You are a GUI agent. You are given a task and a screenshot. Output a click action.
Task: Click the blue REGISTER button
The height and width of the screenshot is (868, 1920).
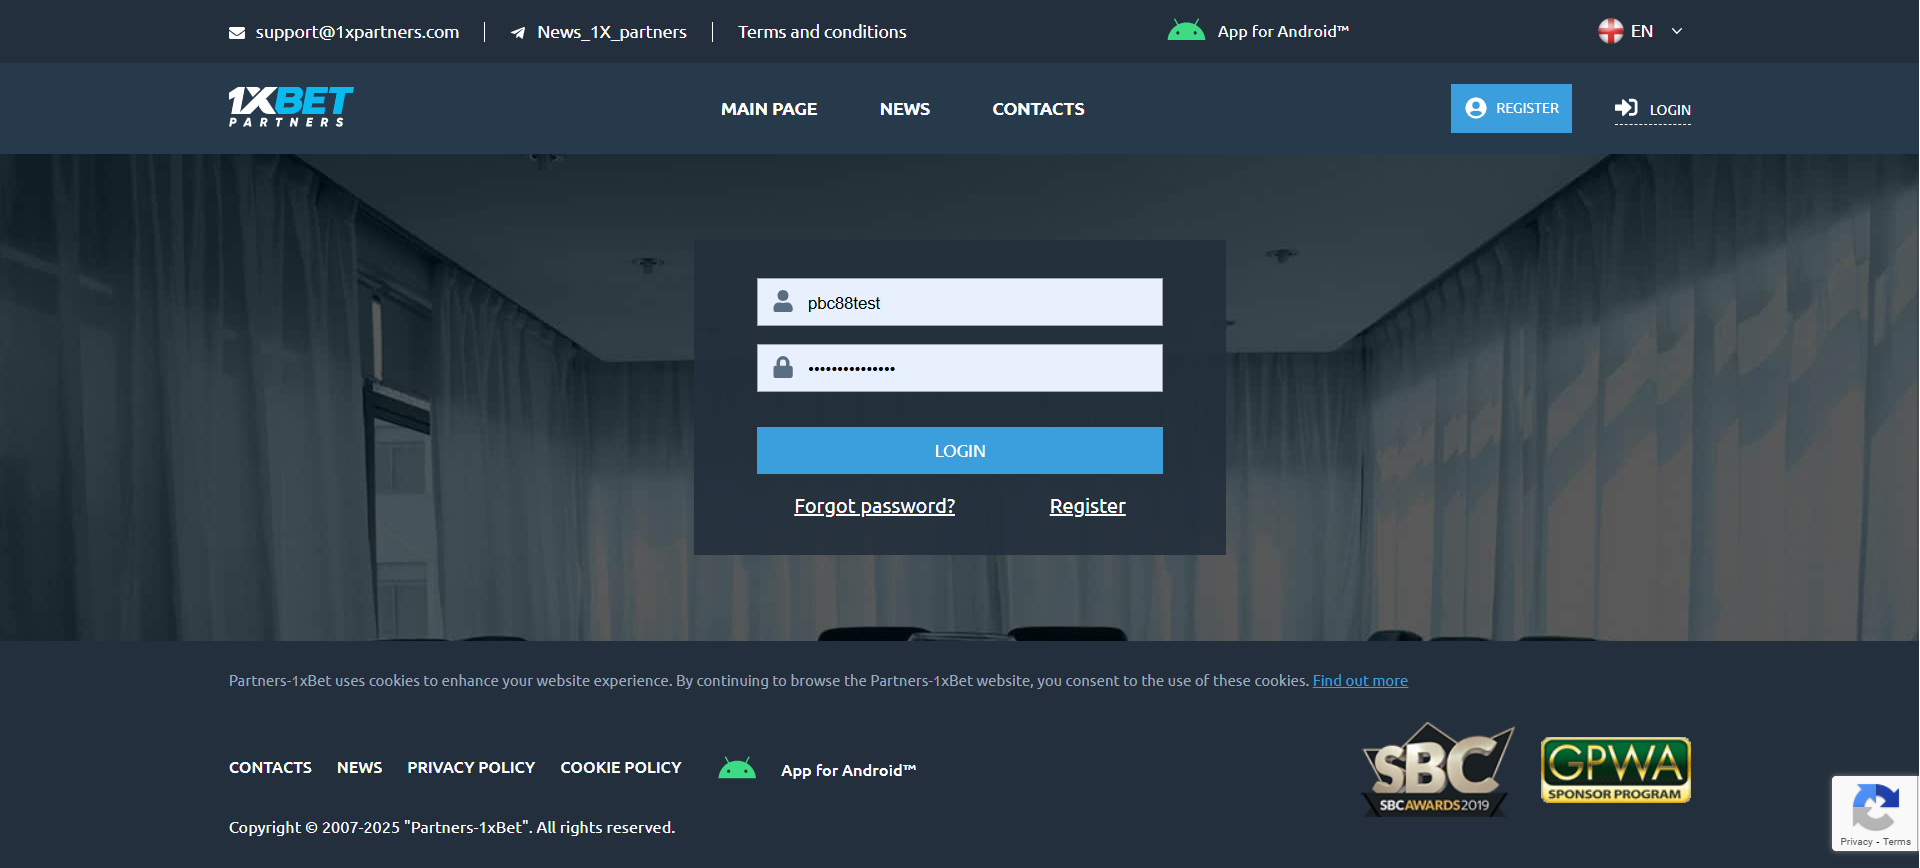point(1511,108)
